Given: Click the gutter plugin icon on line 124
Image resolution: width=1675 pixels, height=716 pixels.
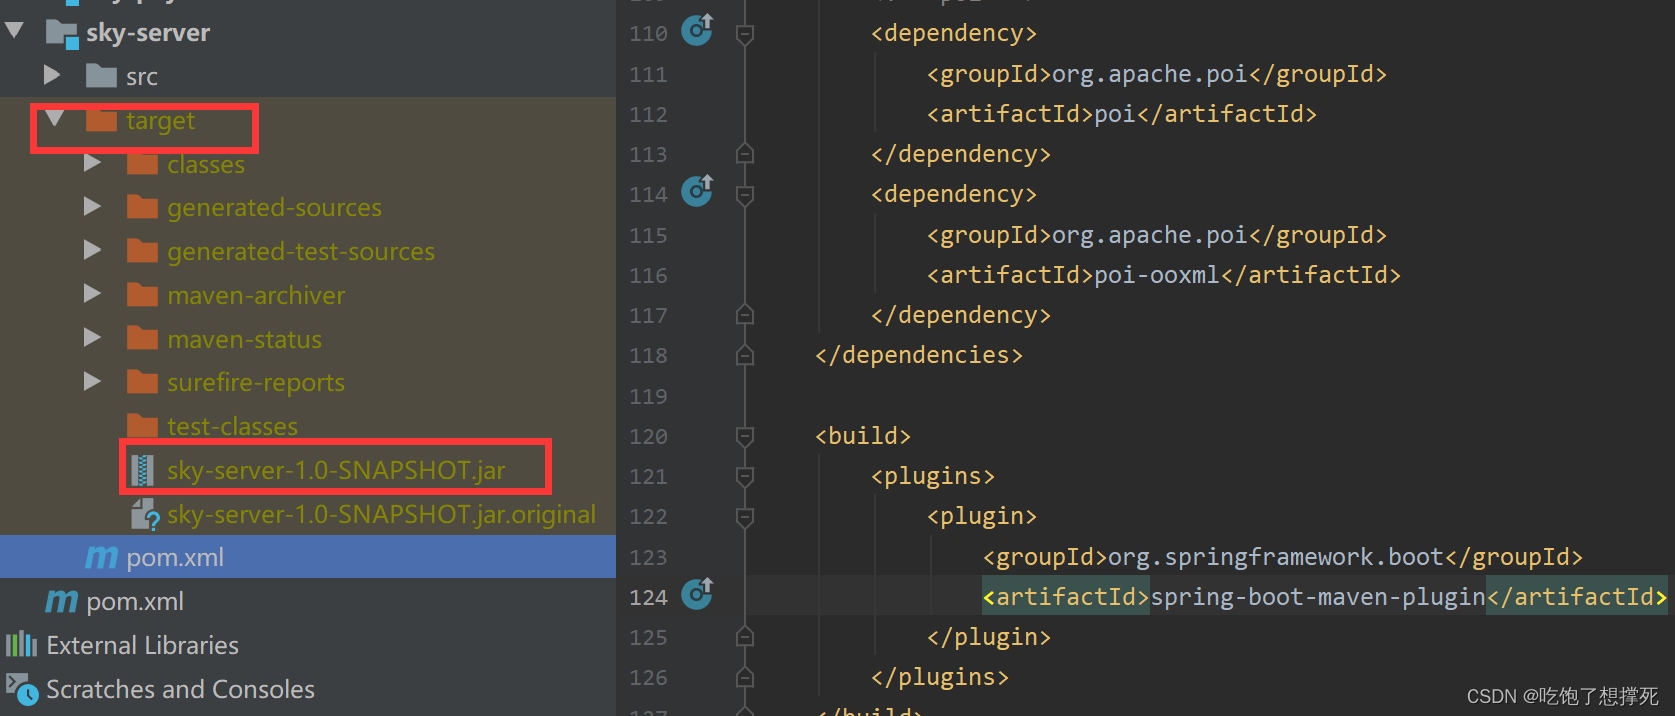Looking at the screenshot, I should click(x=697, y=593).
